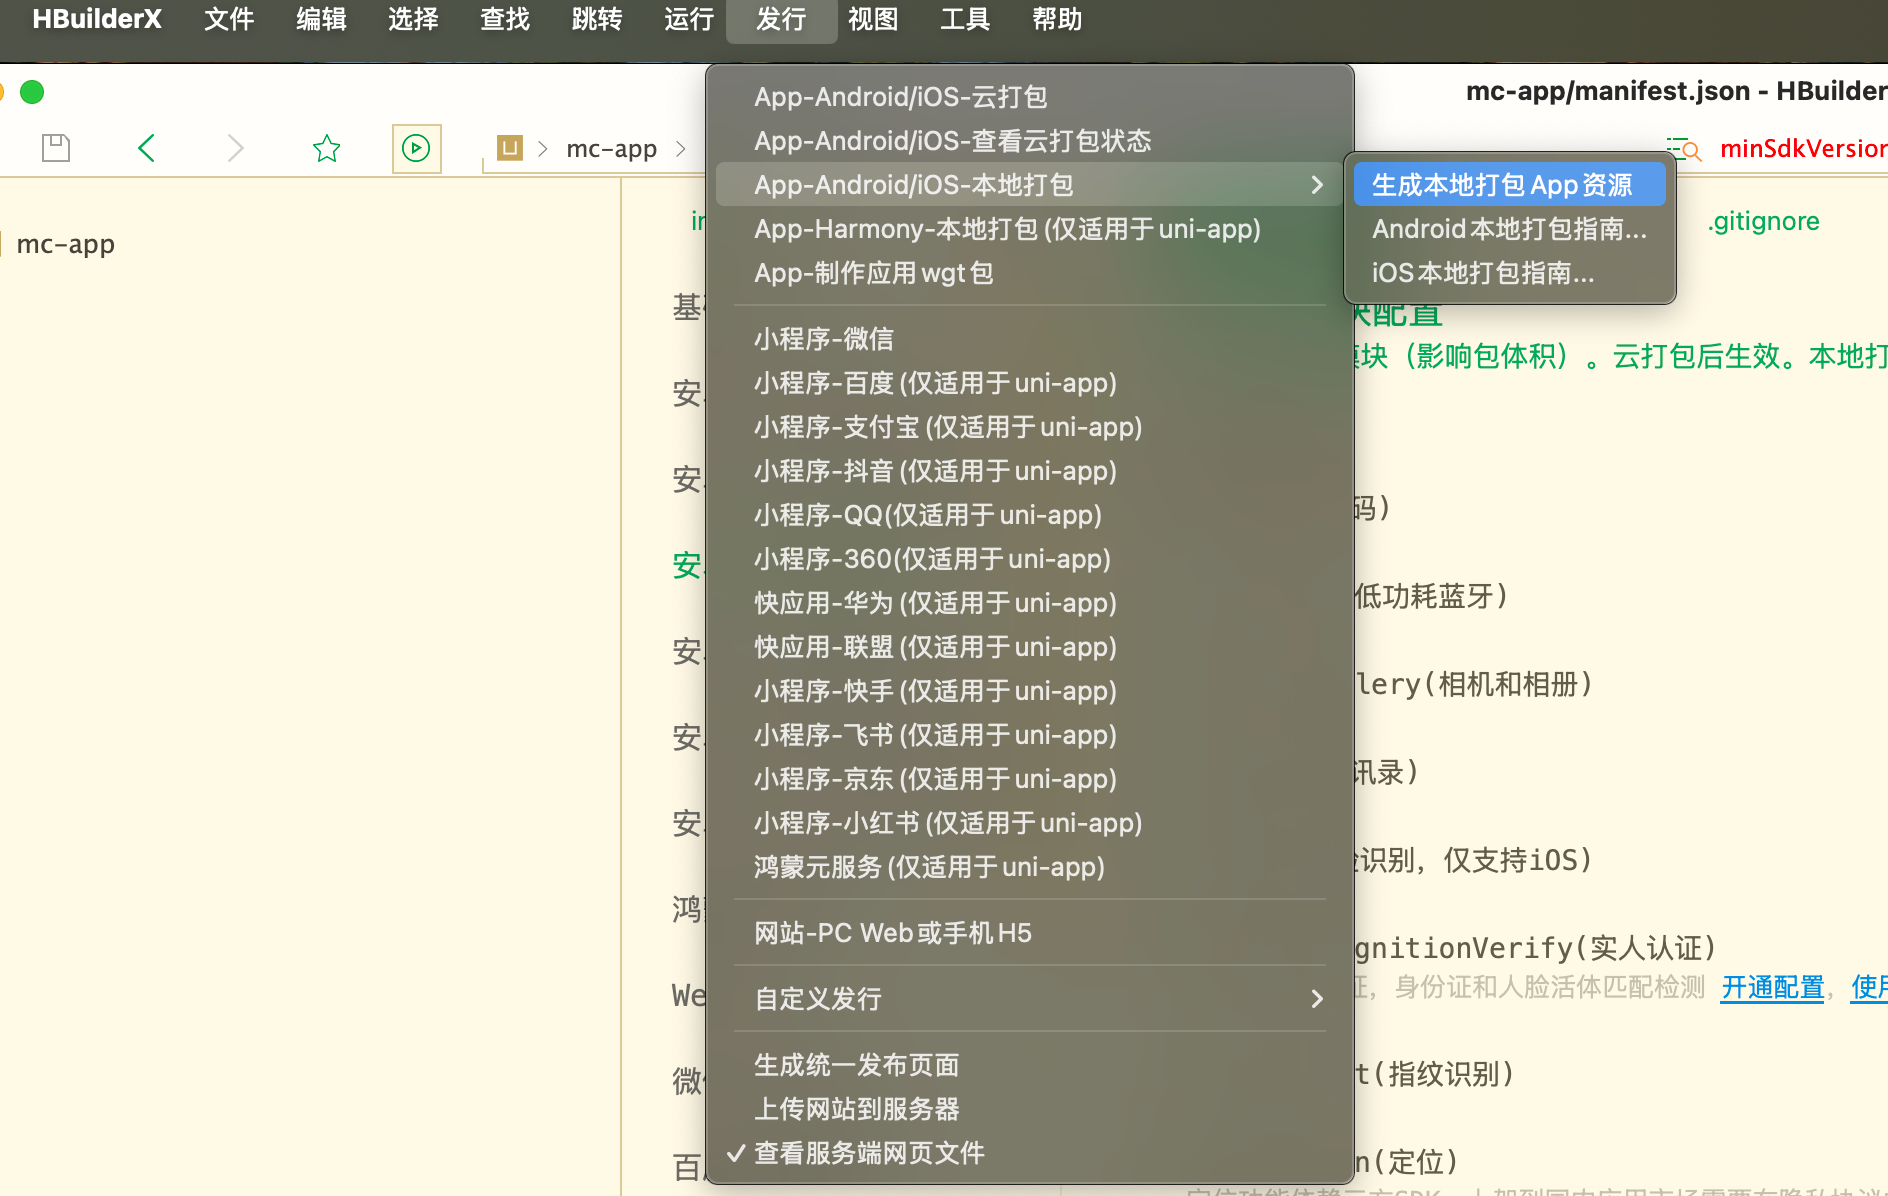Expand the 自定义发行 submenu arrow
1888x1196 pixels.
(1317, 999)
